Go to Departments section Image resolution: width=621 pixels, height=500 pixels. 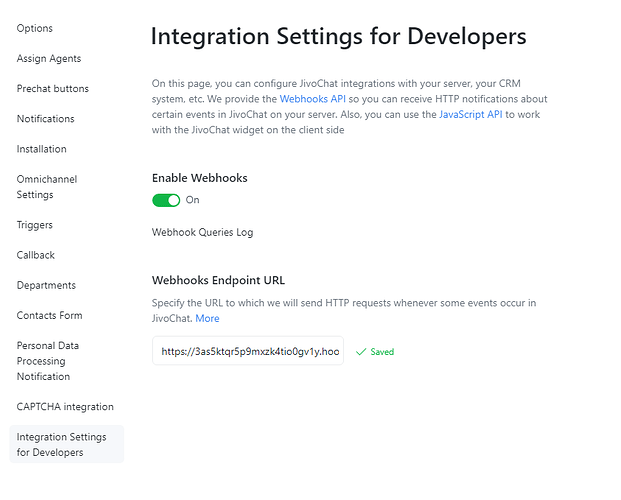click(x=46, y=285)
